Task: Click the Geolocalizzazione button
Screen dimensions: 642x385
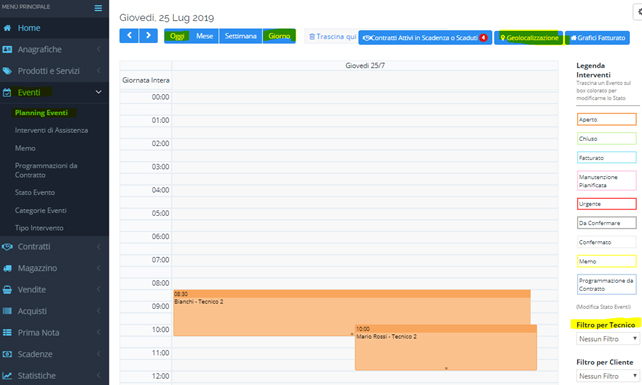Action: 529,38
